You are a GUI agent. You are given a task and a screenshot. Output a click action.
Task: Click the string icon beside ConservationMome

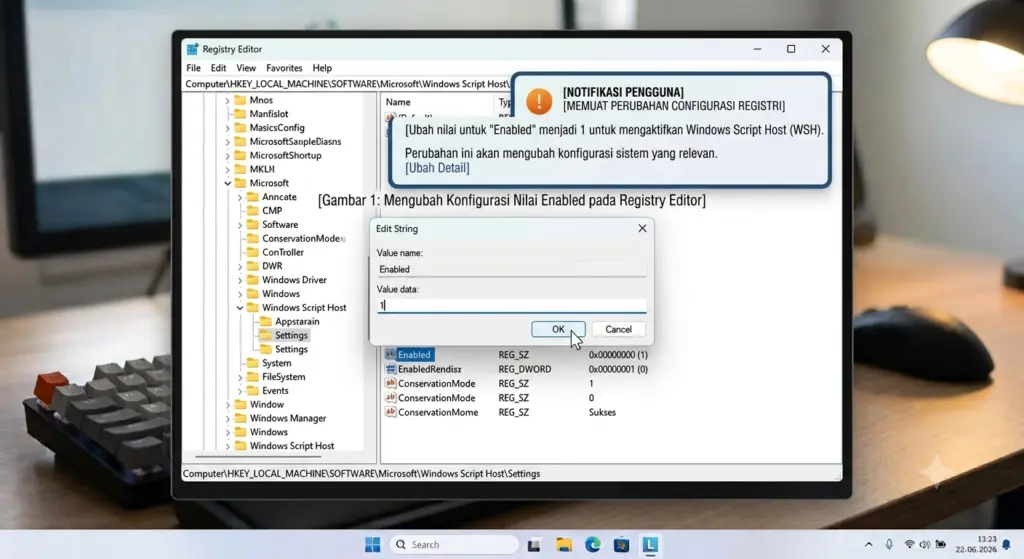391,412
